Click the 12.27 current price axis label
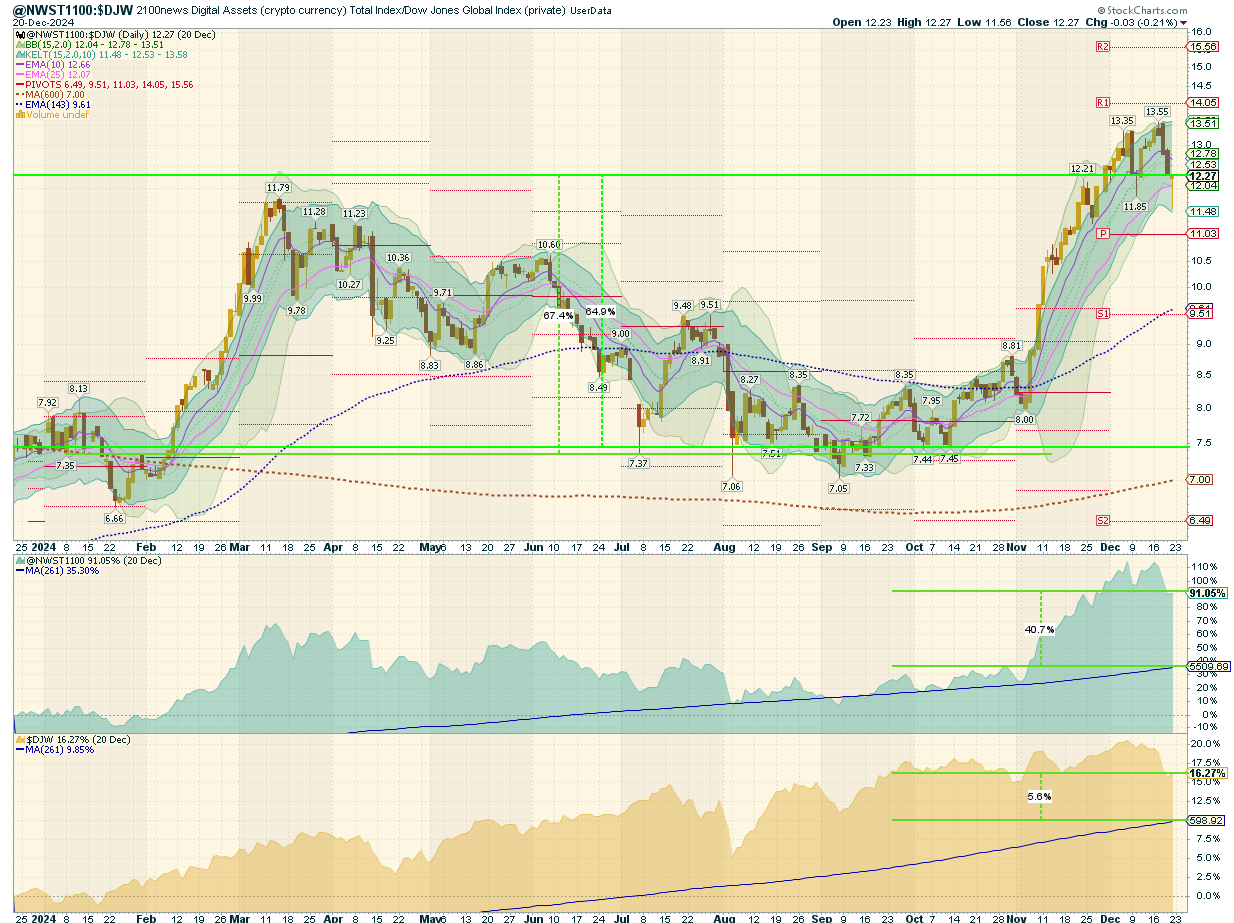This screenshot has height=923, width=1234. click(1201, 176)
